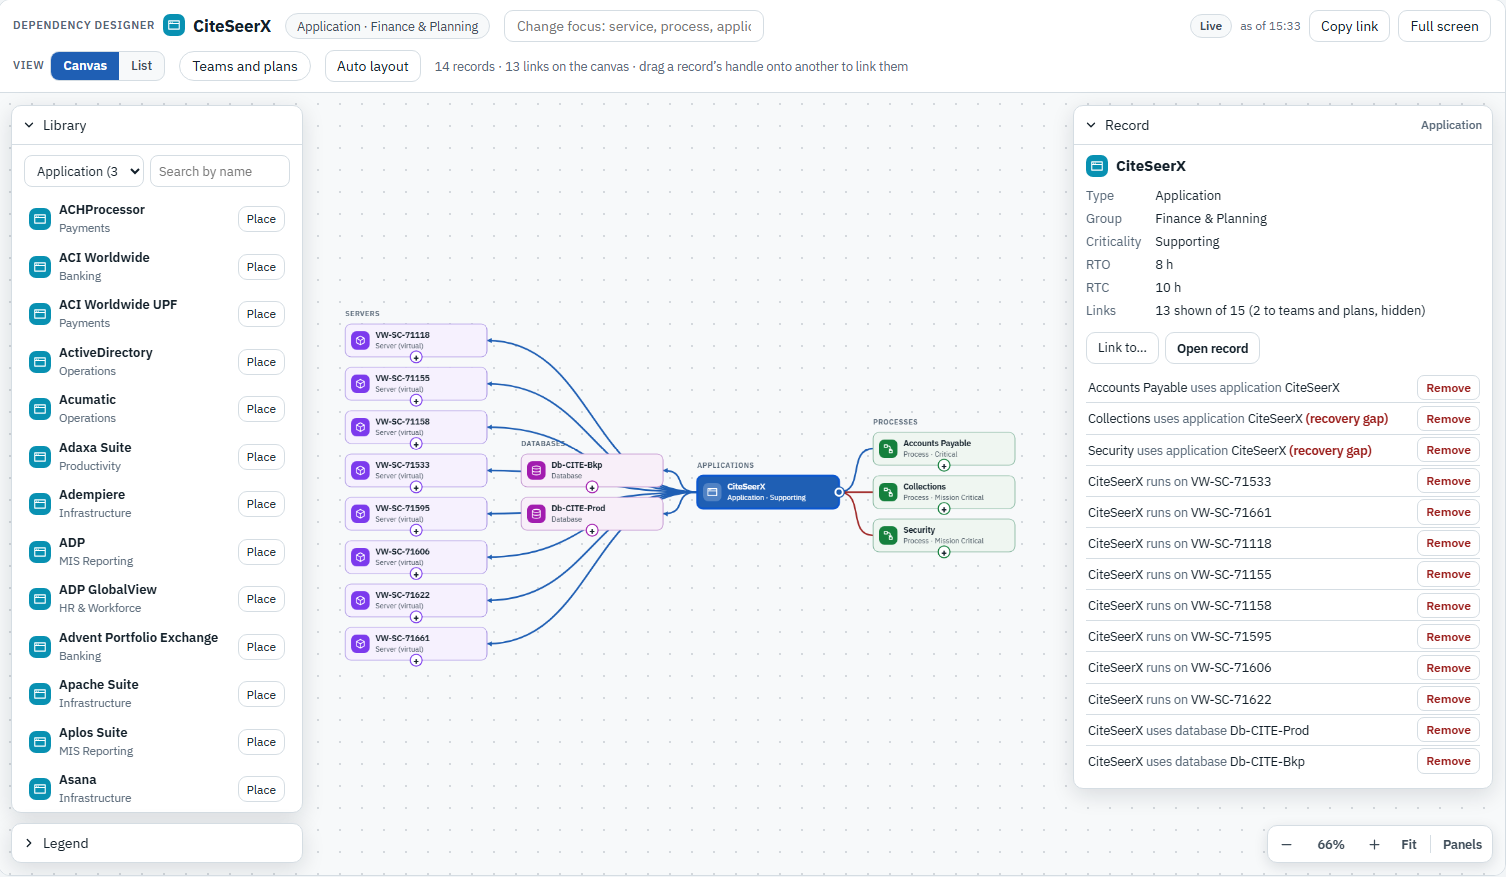Click the Copy link button
1506x877 pixels.
pyautogui.click(x=1349, y=26)
